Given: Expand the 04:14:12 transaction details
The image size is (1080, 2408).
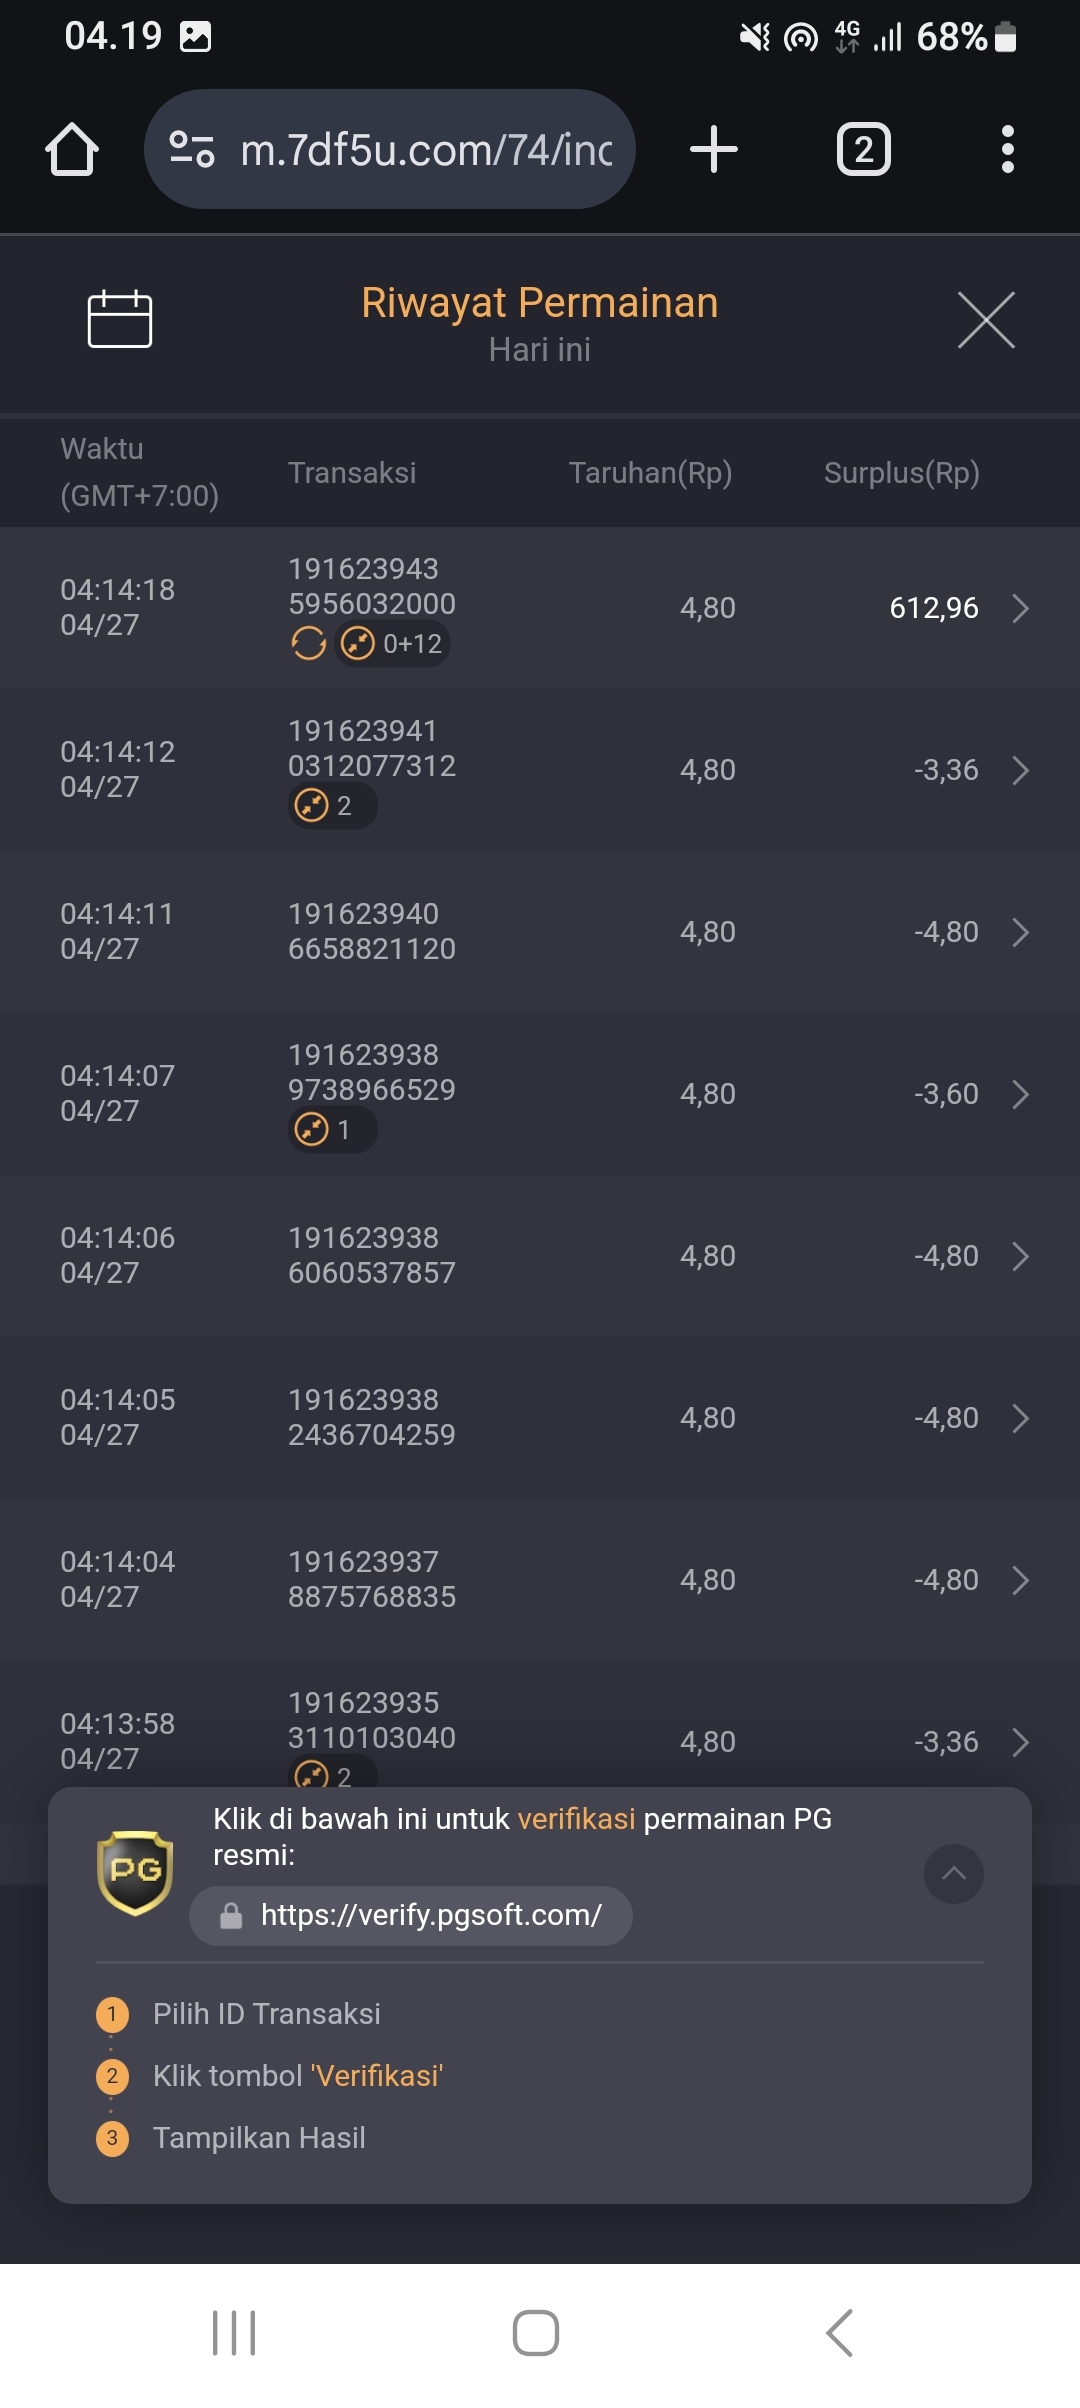Looking at the screenshot, I should [x=1020, y=770].
